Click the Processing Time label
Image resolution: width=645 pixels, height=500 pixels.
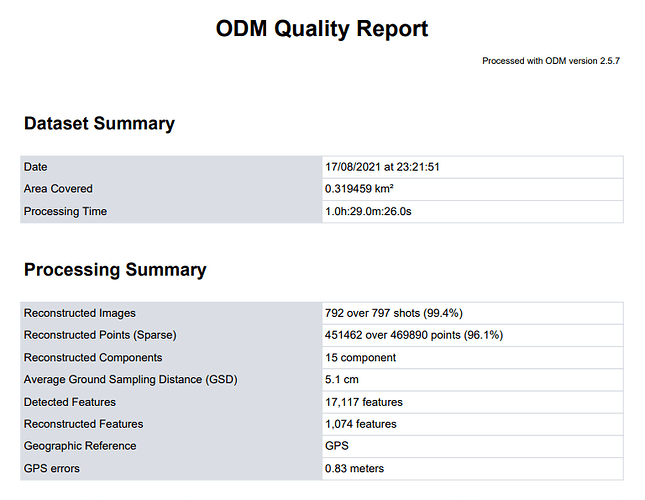[65, 211]
